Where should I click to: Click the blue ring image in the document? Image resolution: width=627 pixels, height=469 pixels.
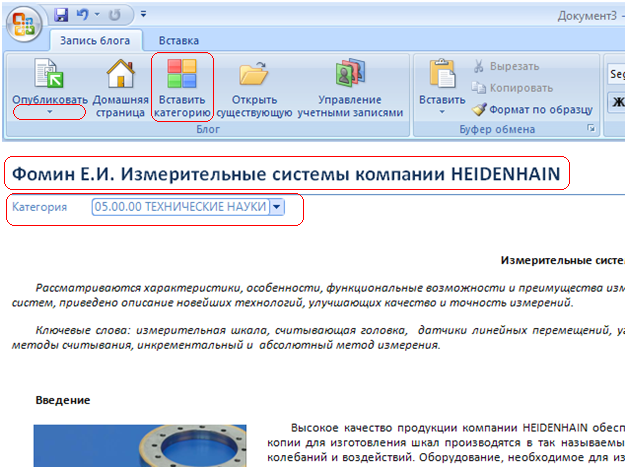(x=140, y=446)
